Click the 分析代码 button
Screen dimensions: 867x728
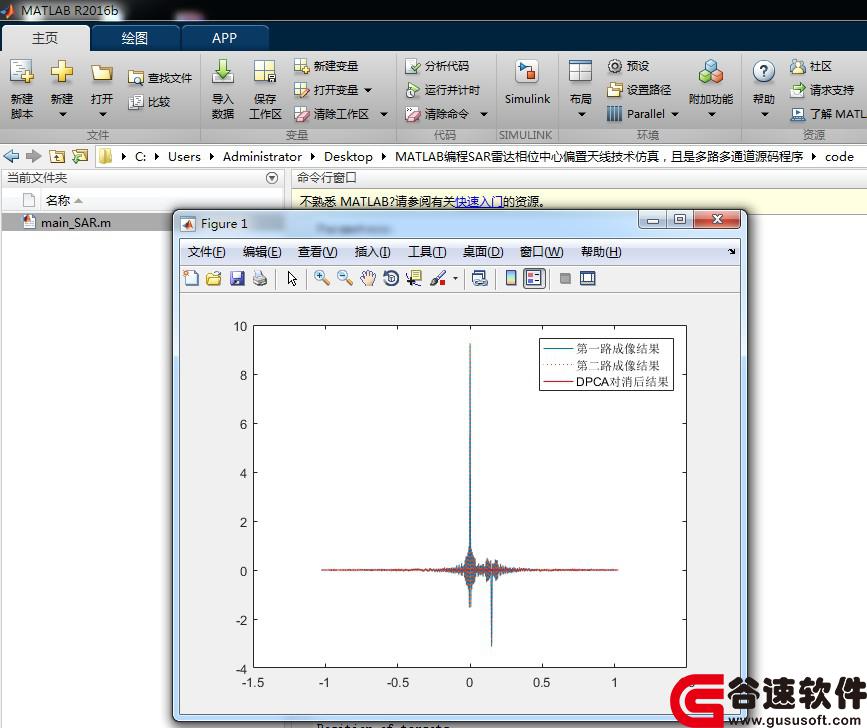coord(437,66)
